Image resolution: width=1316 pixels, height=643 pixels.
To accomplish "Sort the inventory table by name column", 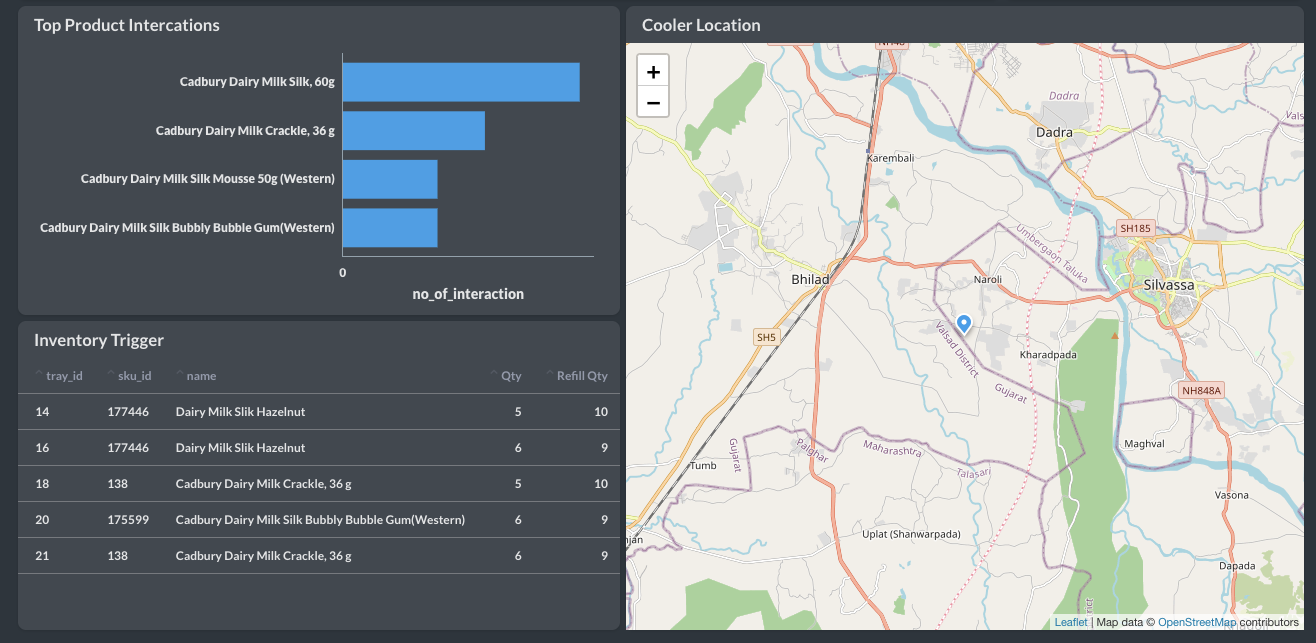I will coord(200,376).
